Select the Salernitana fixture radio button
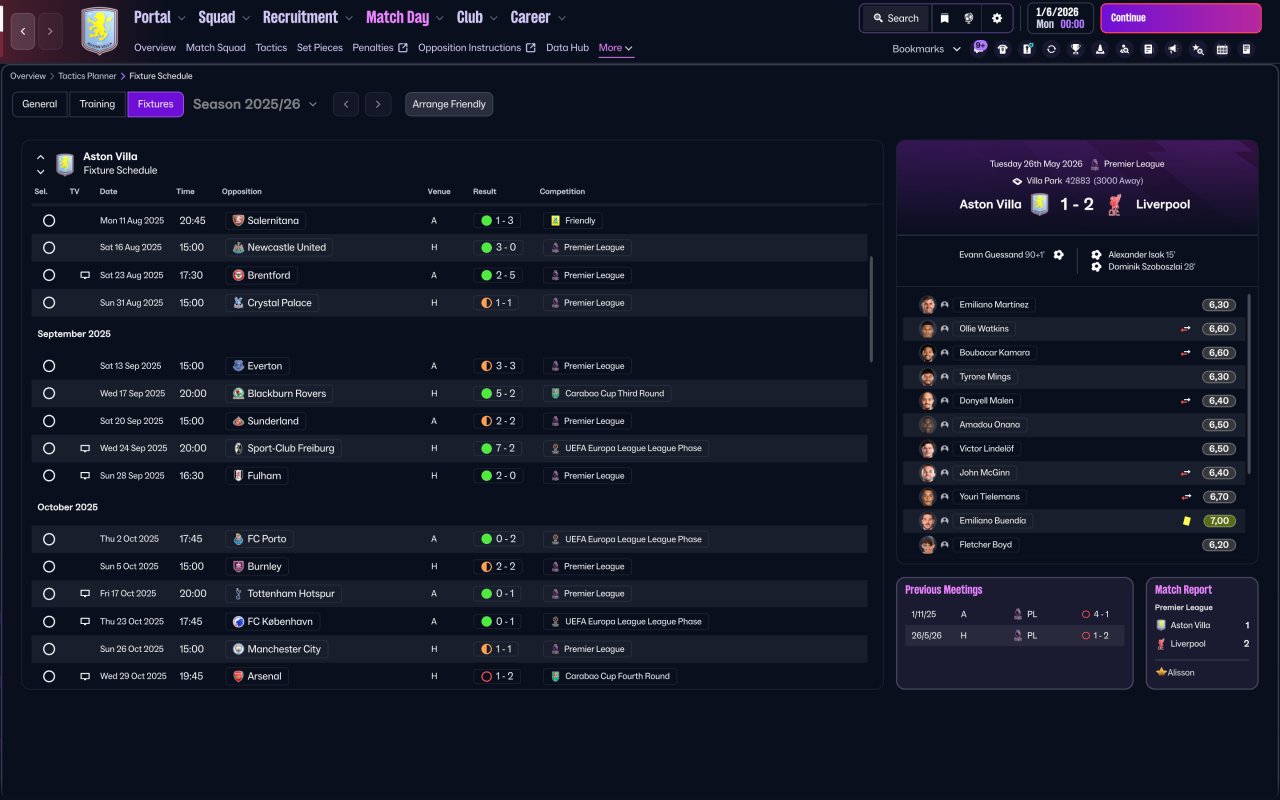Screen dimensions: 1280x800 [x=49, y=220]
